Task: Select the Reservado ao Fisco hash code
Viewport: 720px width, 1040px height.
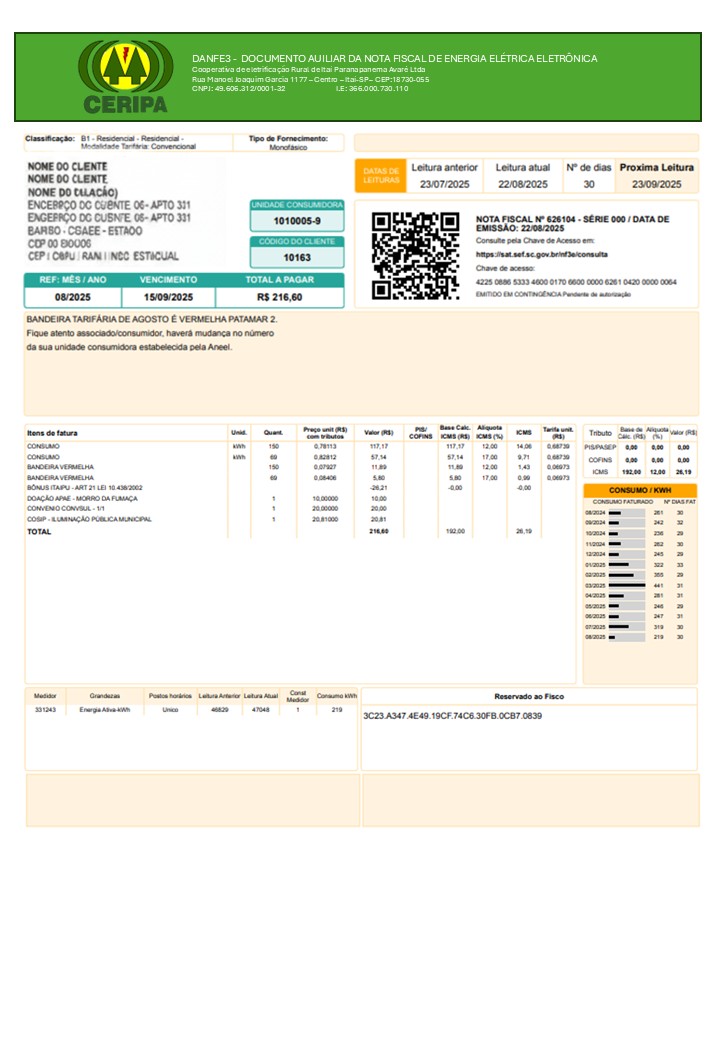Action: point(452,716)
